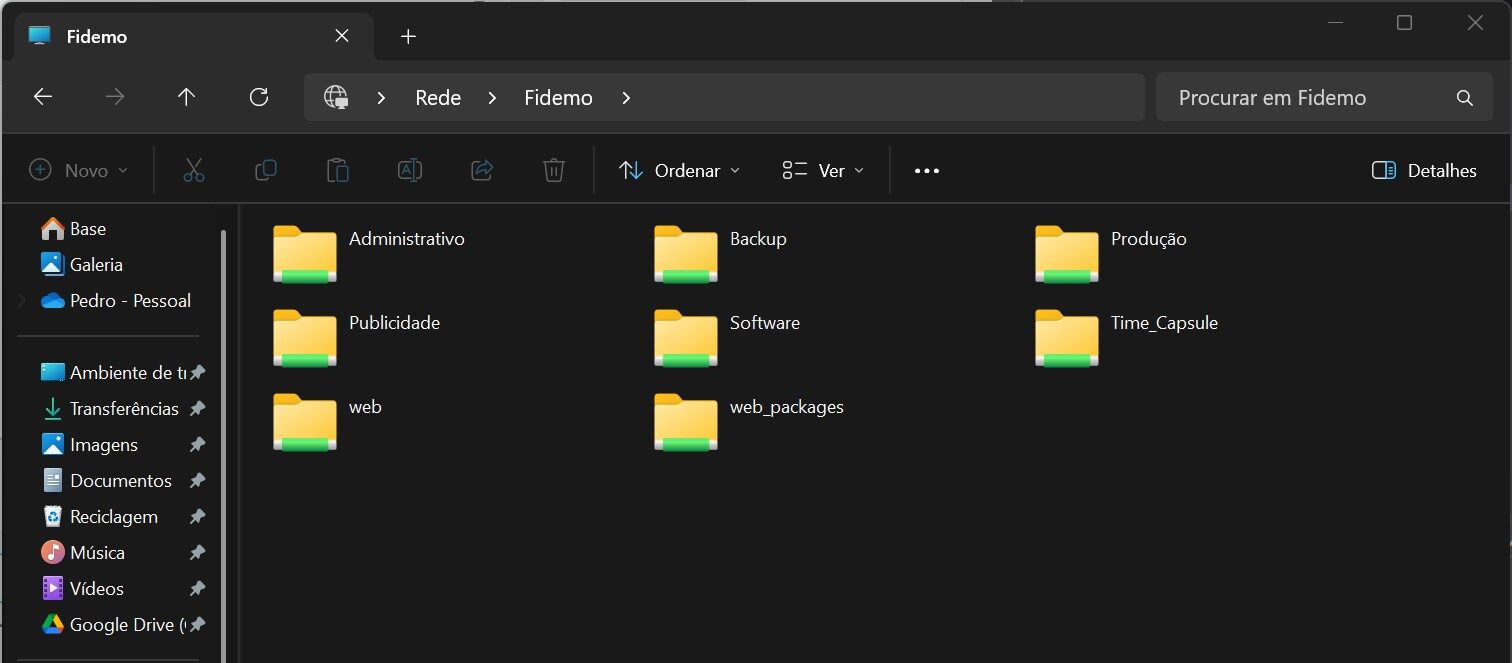This screenshot has width=1512, height=663.
Task: Select Transferências in the sidebar
Action: pyautogui.click(x=124, y=409)
